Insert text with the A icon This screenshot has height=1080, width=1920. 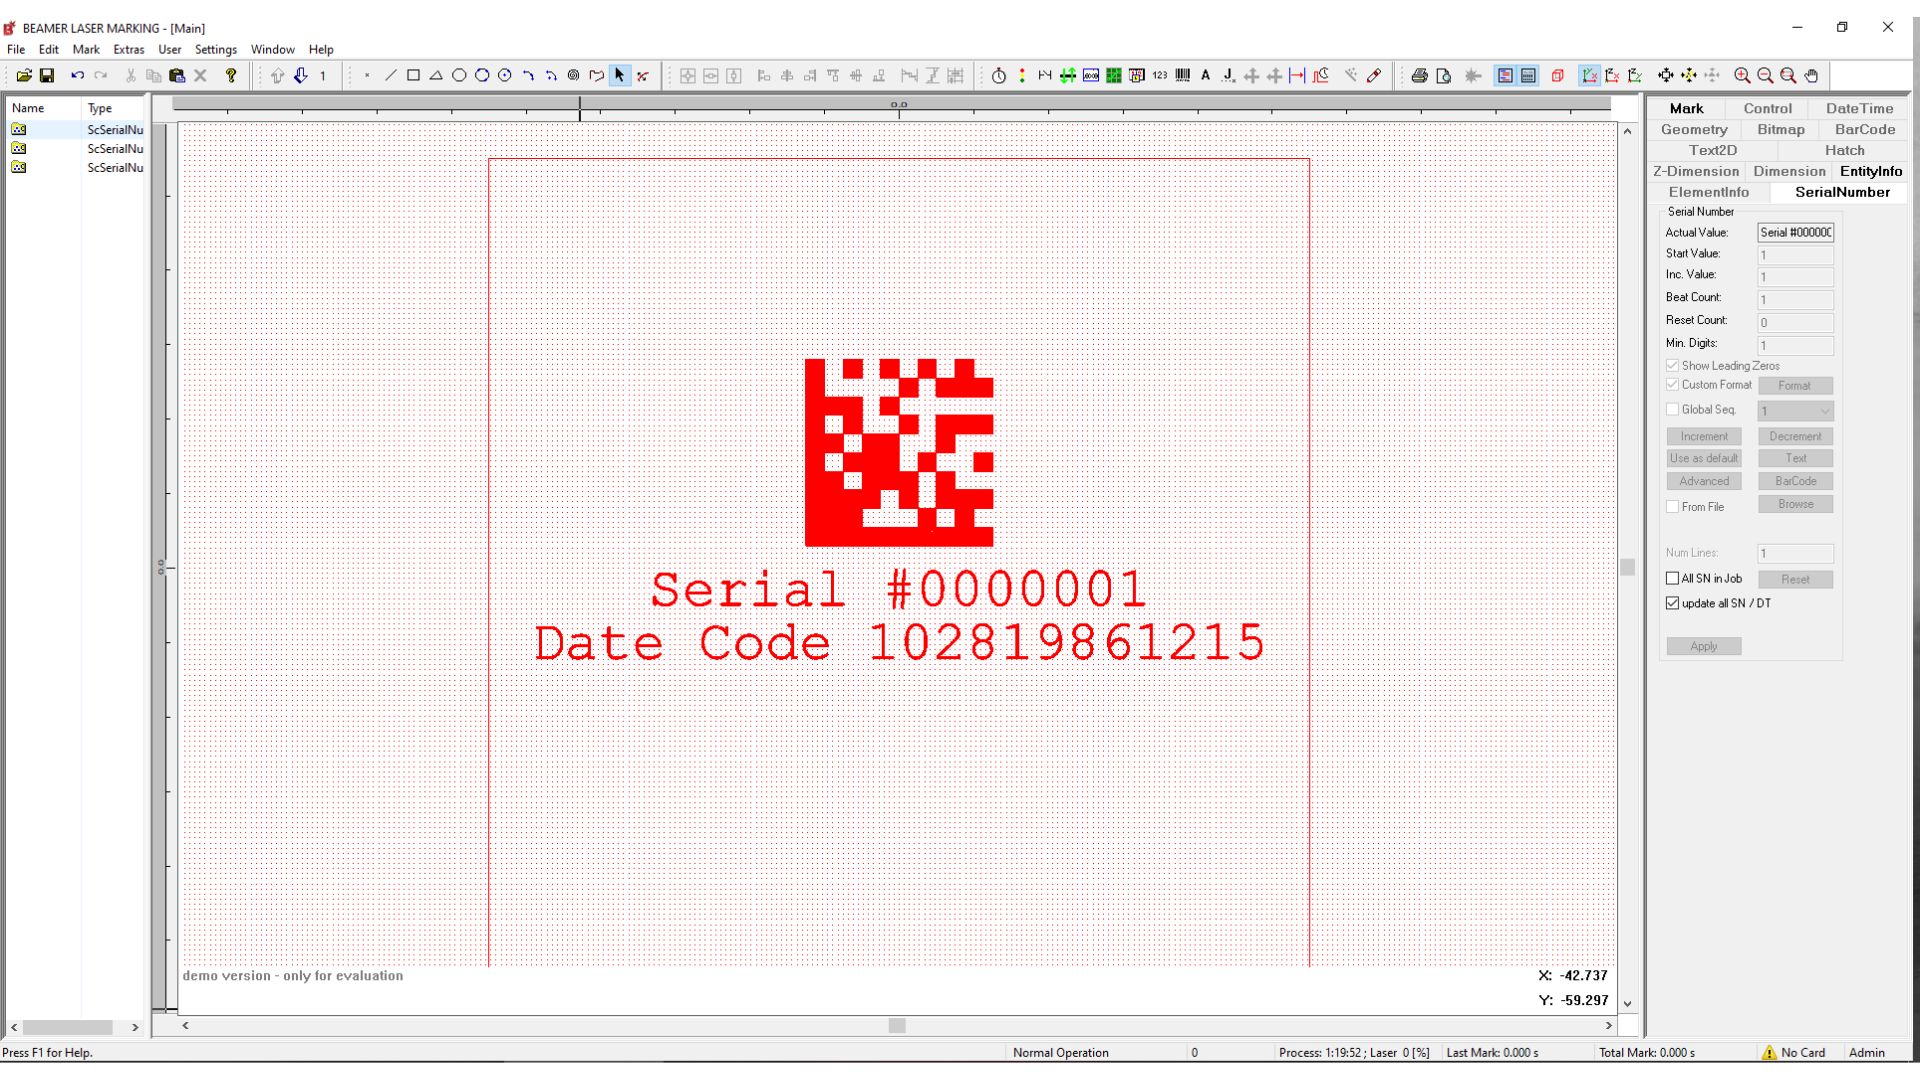[1206, 75]
